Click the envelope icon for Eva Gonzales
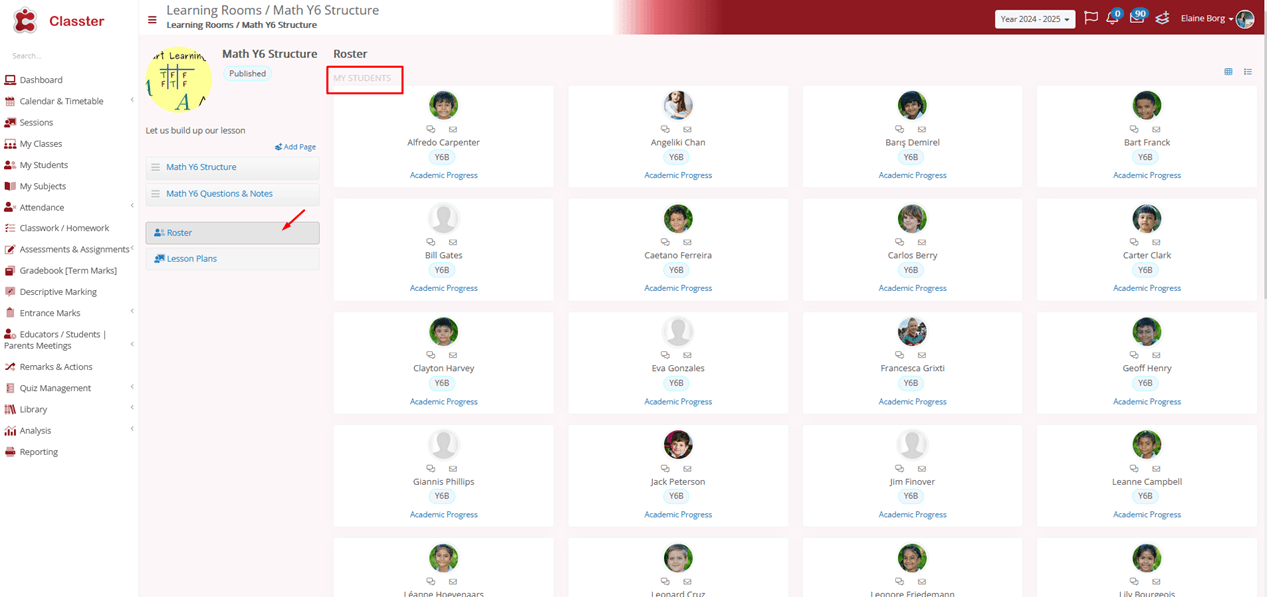 point(687,355)
